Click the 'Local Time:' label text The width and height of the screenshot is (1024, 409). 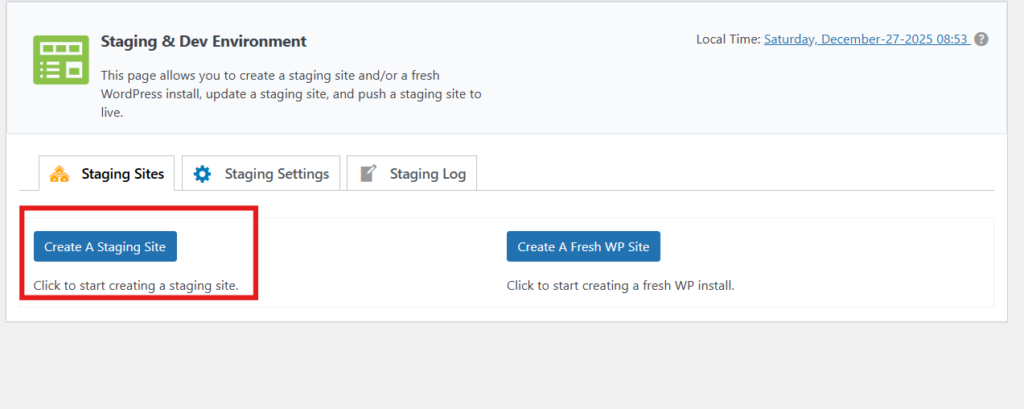[x=728, y=40]
